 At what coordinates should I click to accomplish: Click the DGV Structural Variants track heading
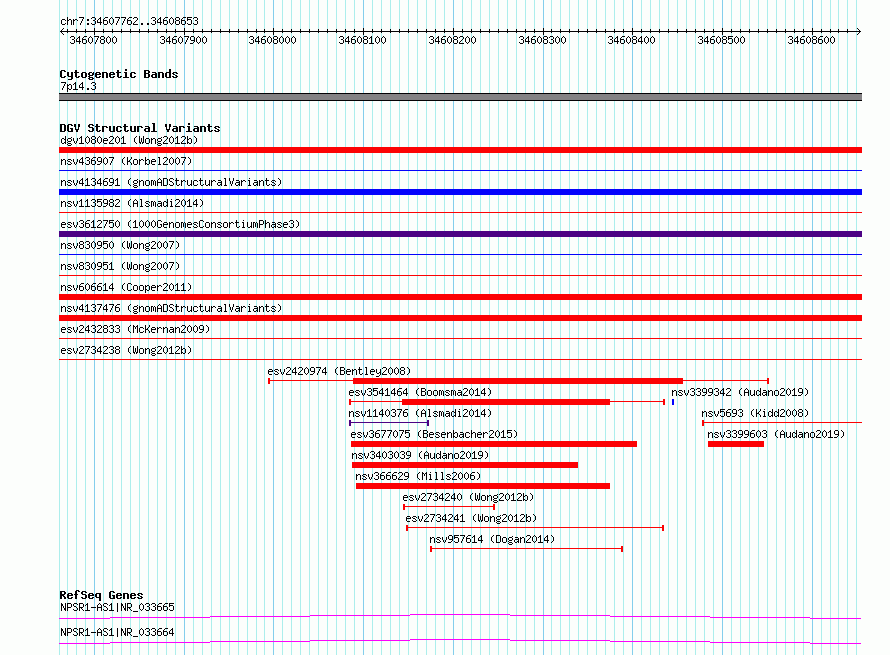[140, 128]
